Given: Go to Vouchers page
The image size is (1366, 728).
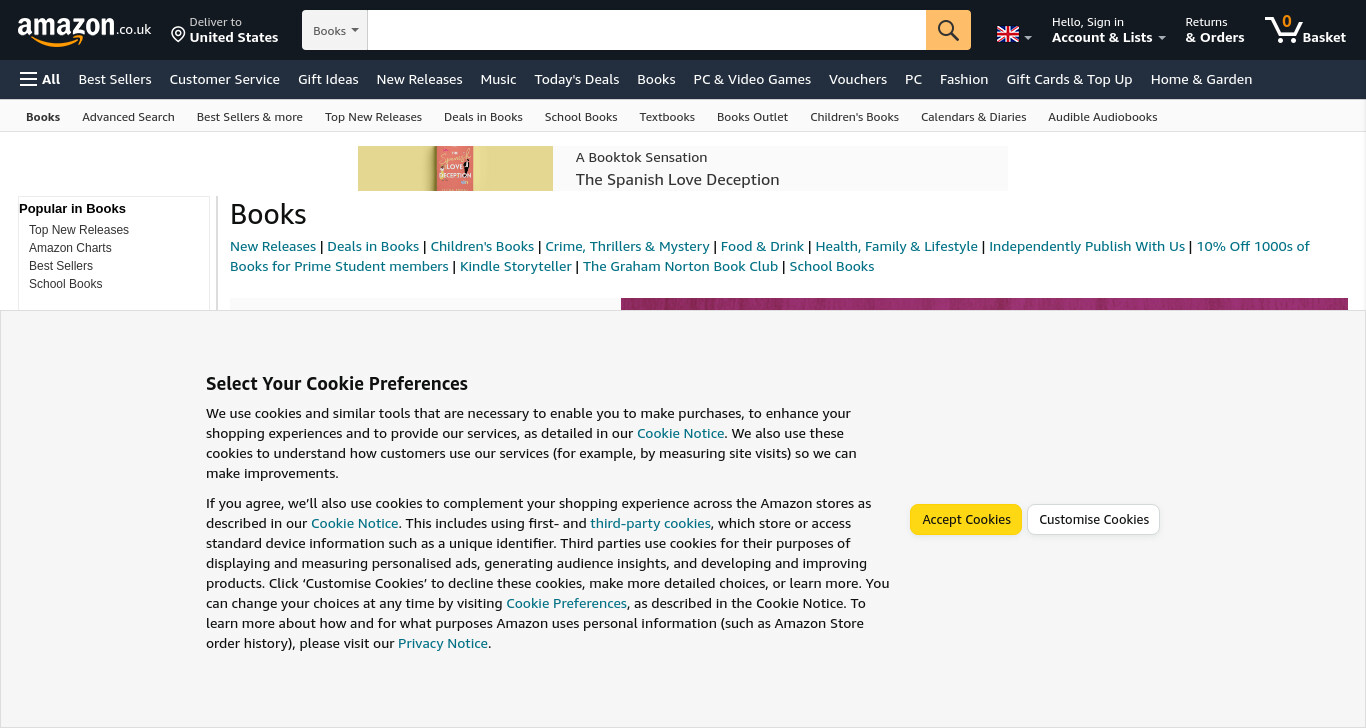Looking at the screenshot, I should coord(858,79).
